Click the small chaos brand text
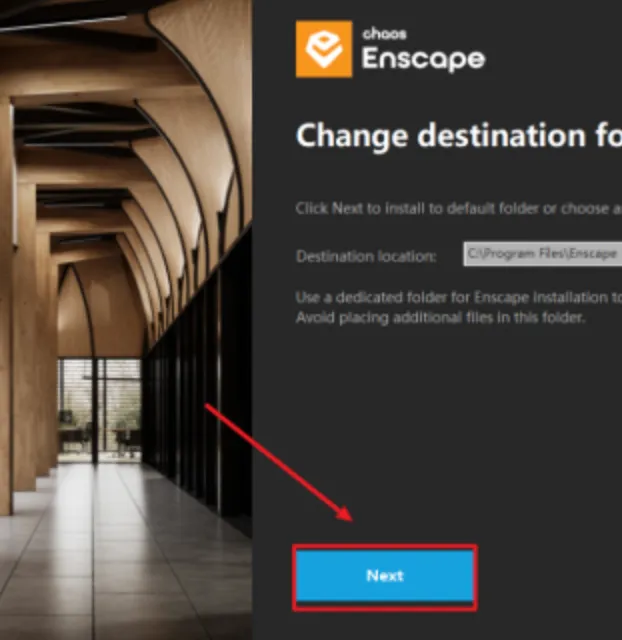 pos(384,34)
